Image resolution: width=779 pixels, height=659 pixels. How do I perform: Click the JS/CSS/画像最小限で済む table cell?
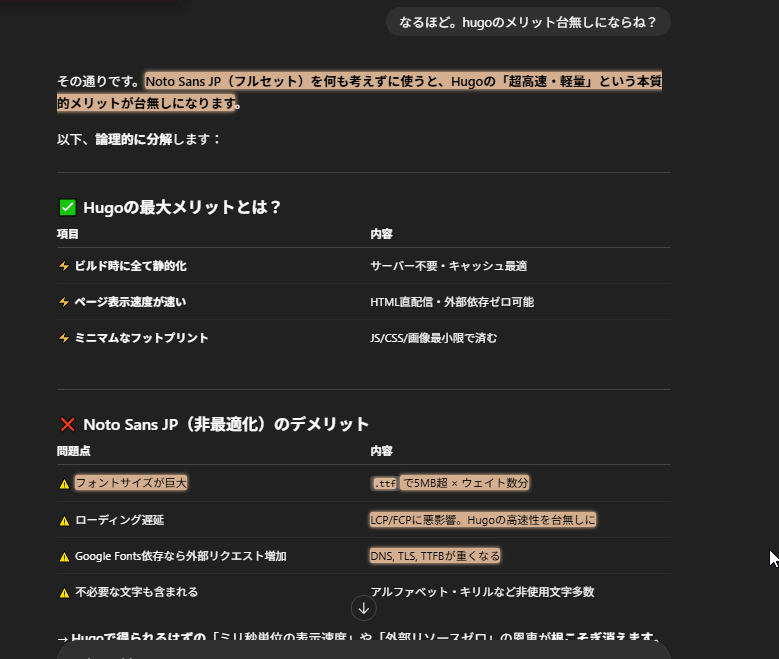pyautogui.click(x=433, y=338)
